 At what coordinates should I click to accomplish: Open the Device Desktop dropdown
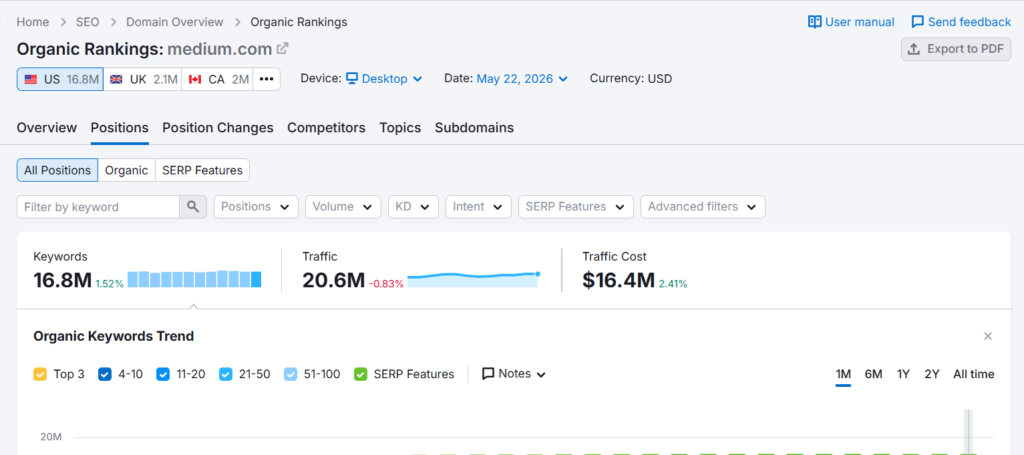coord(384,79)
